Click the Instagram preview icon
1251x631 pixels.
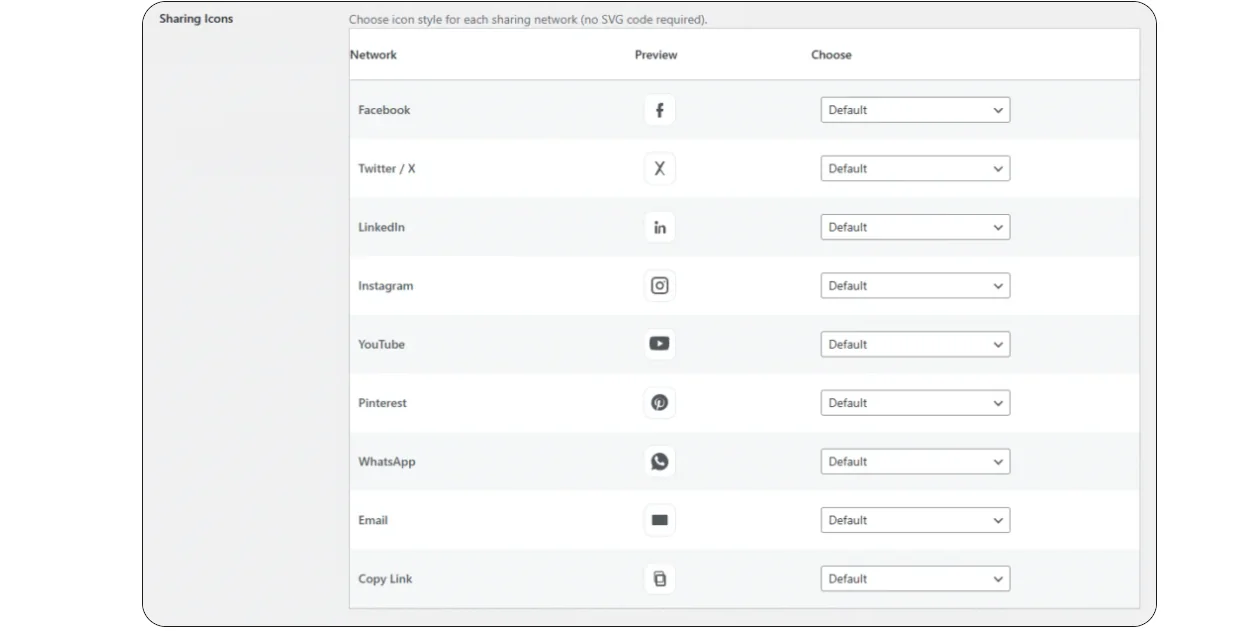click(x=659, y=286)
